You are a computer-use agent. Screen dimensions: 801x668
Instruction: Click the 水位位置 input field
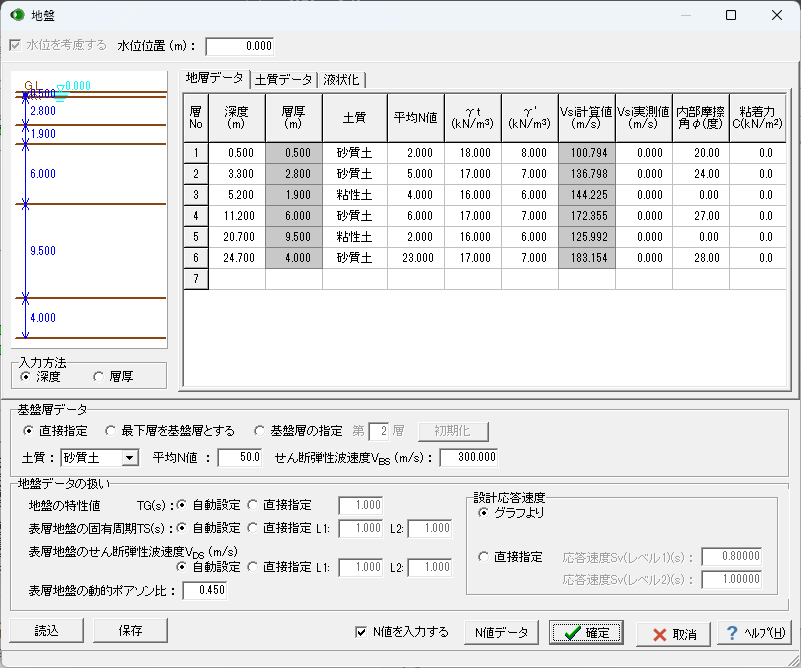pos(238,46)
